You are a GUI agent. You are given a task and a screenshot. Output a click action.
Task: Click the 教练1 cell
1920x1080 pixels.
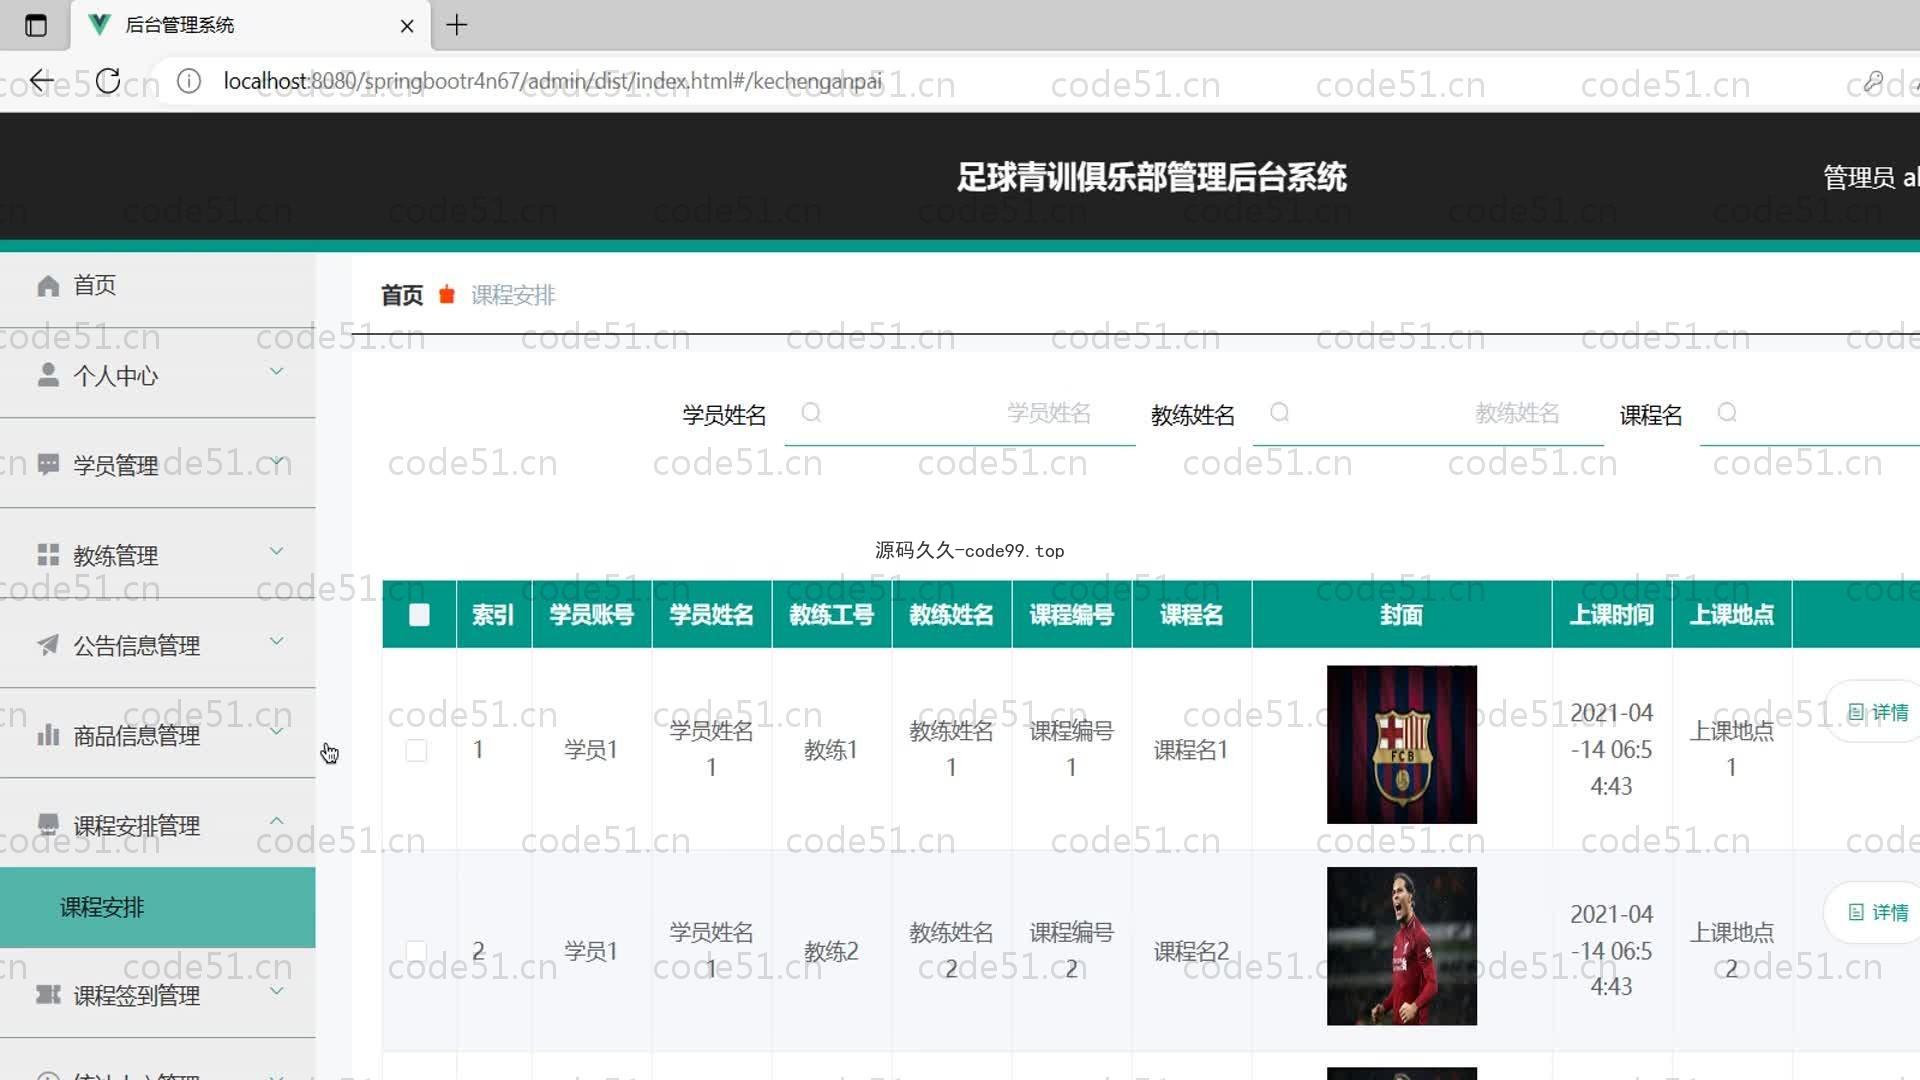(x=831, y=750)
